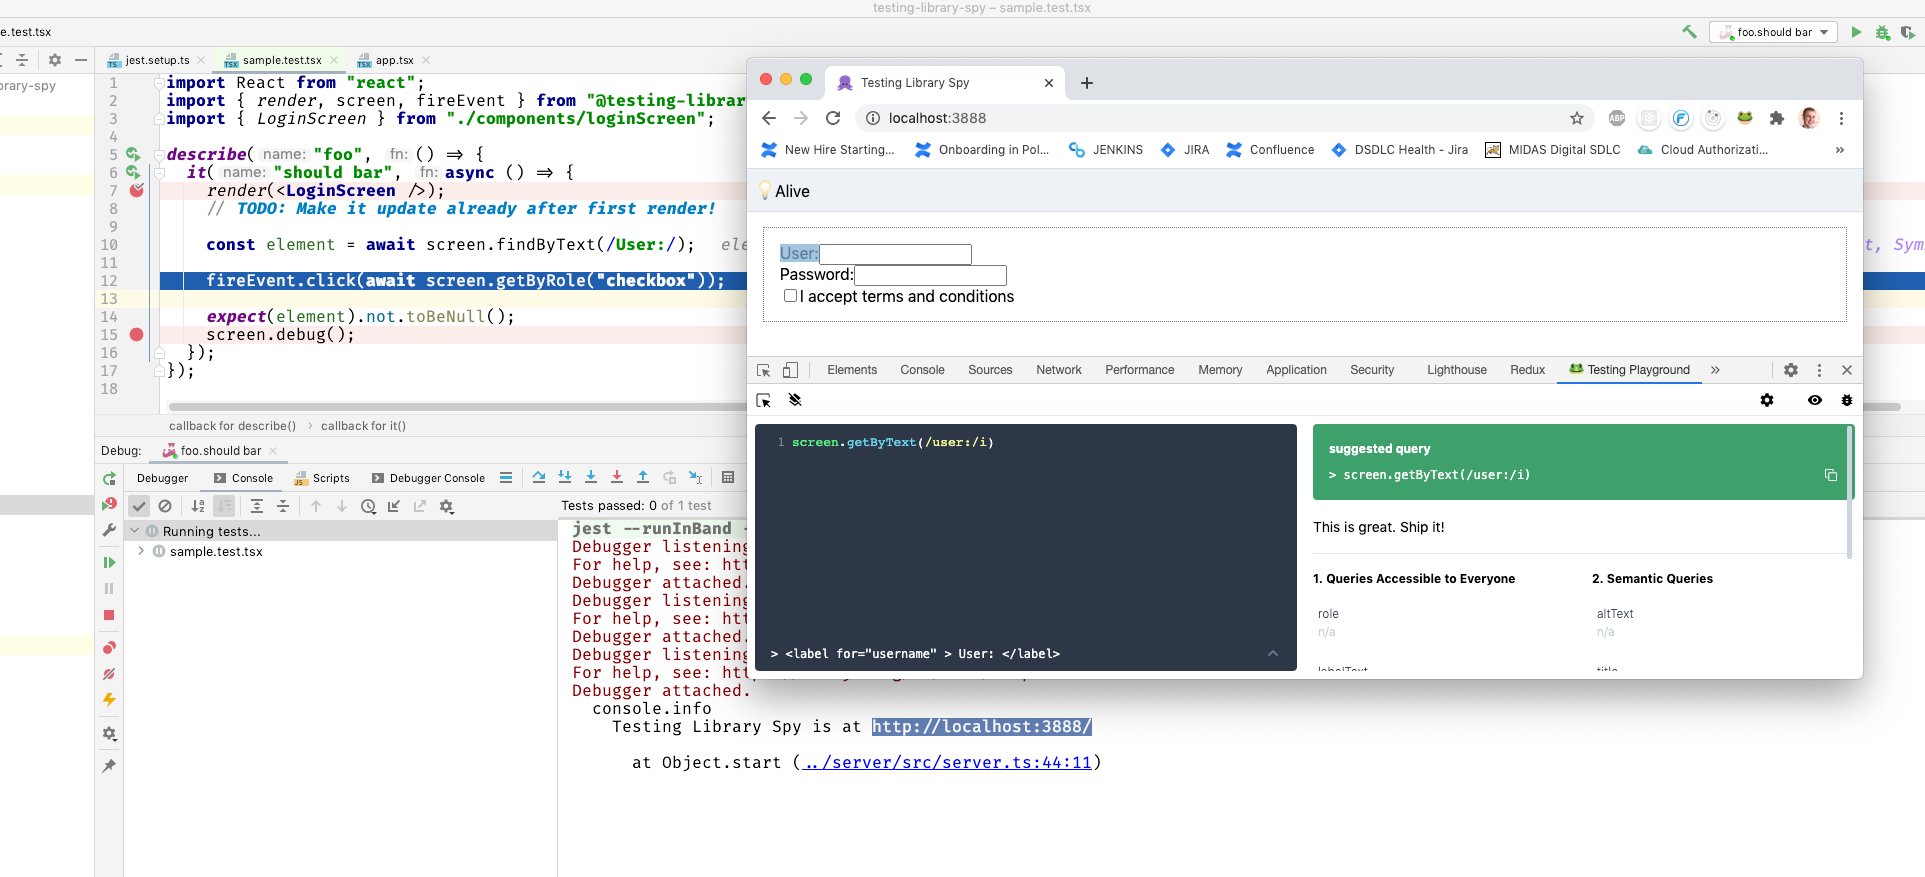Image resolution: width=1925 pixels, height=877 pixels.
Task: Open the foo.should bar run configuration dropdown
Action: tap(1774, 32)
